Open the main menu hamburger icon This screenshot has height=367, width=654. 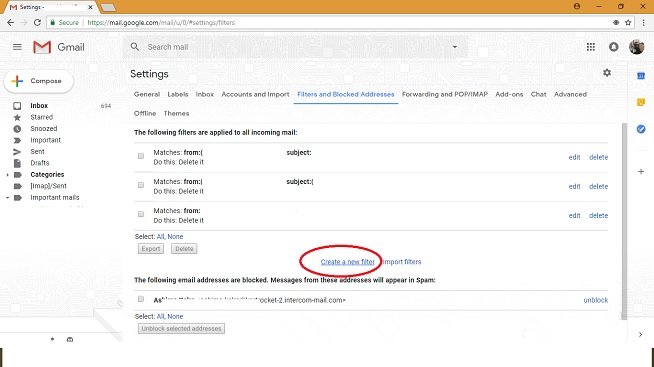click(x=17, y=47)
